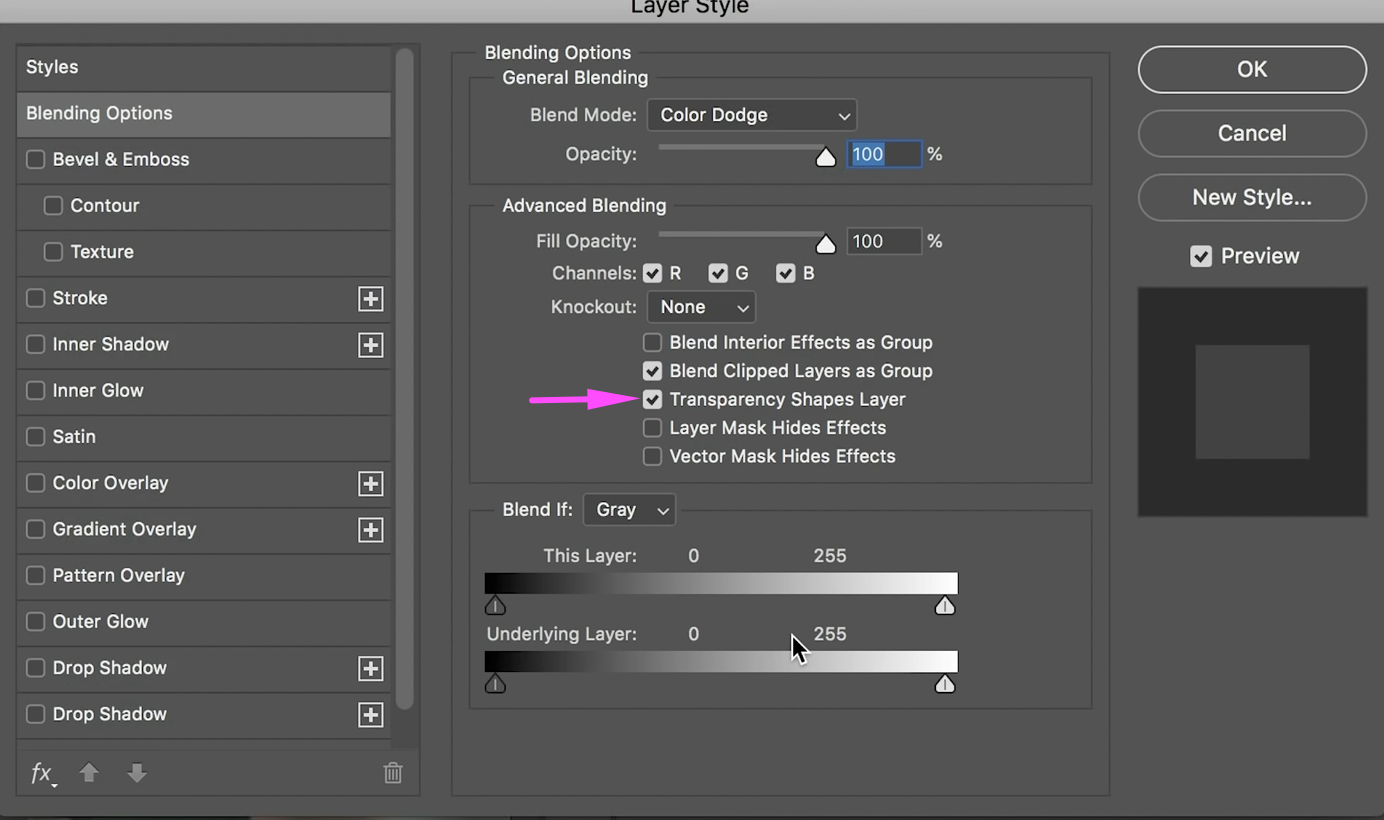
Task: Select the Stroke row in the effects list
Action: 204,298
